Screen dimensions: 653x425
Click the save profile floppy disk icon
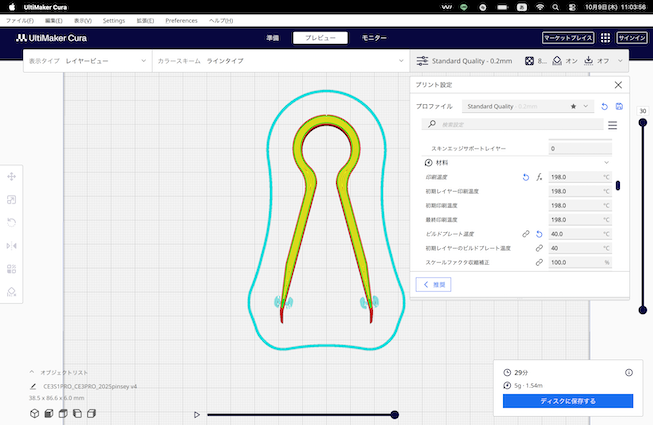(x=619, y=105)
